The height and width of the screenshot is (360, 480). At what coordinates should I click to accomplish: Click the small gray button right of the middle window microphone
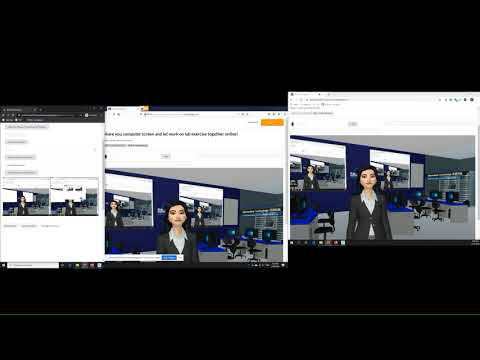(166, 156)
